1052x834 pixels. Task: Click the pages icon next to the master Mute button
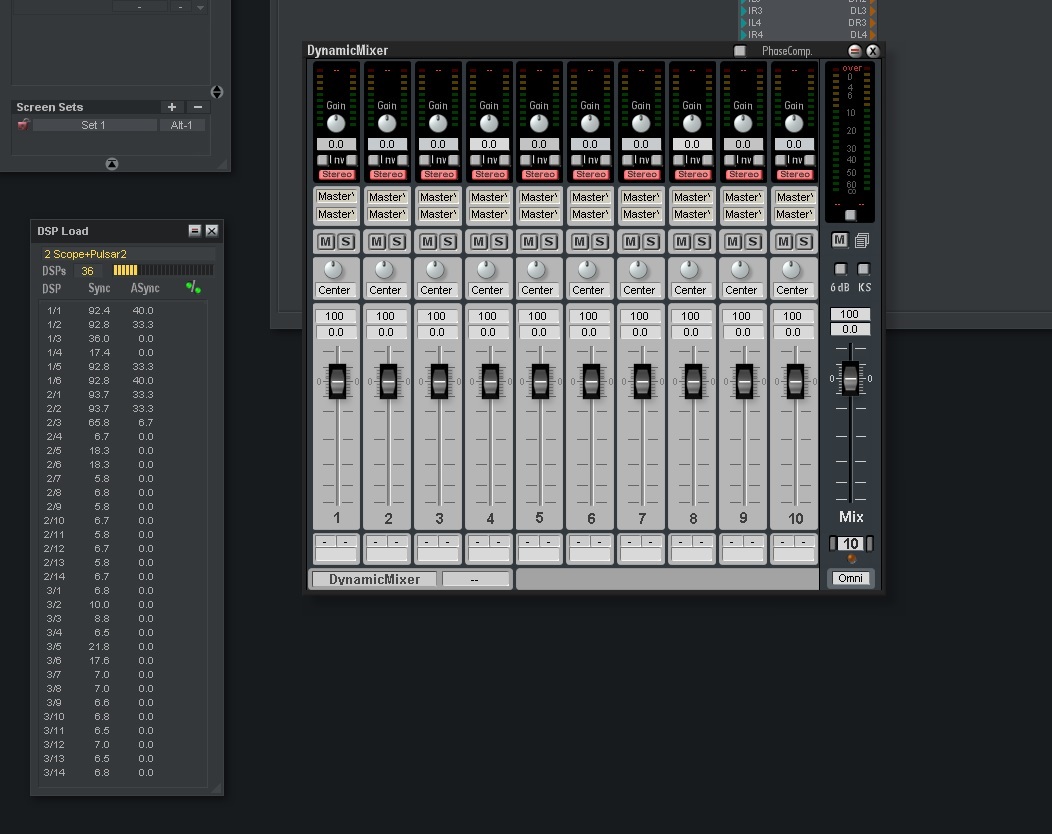pyautogui.click(x=861, y=240)
